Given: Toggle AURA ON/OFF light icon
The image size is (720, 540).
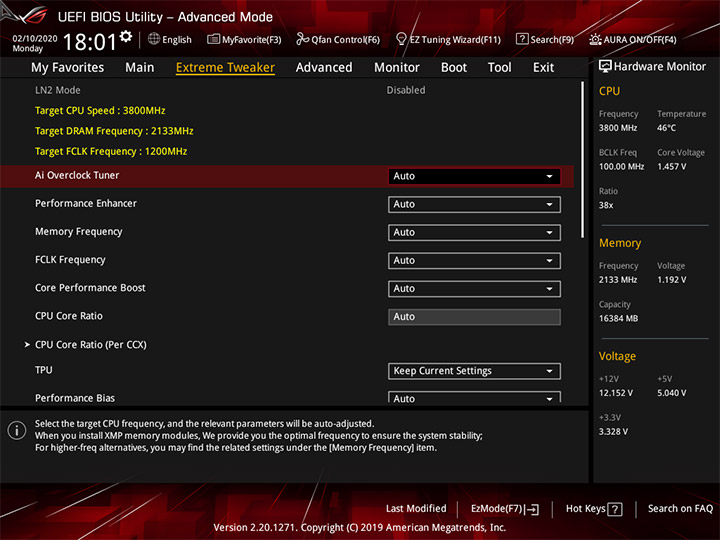Looking at the screenshot, I should [595, 39].
